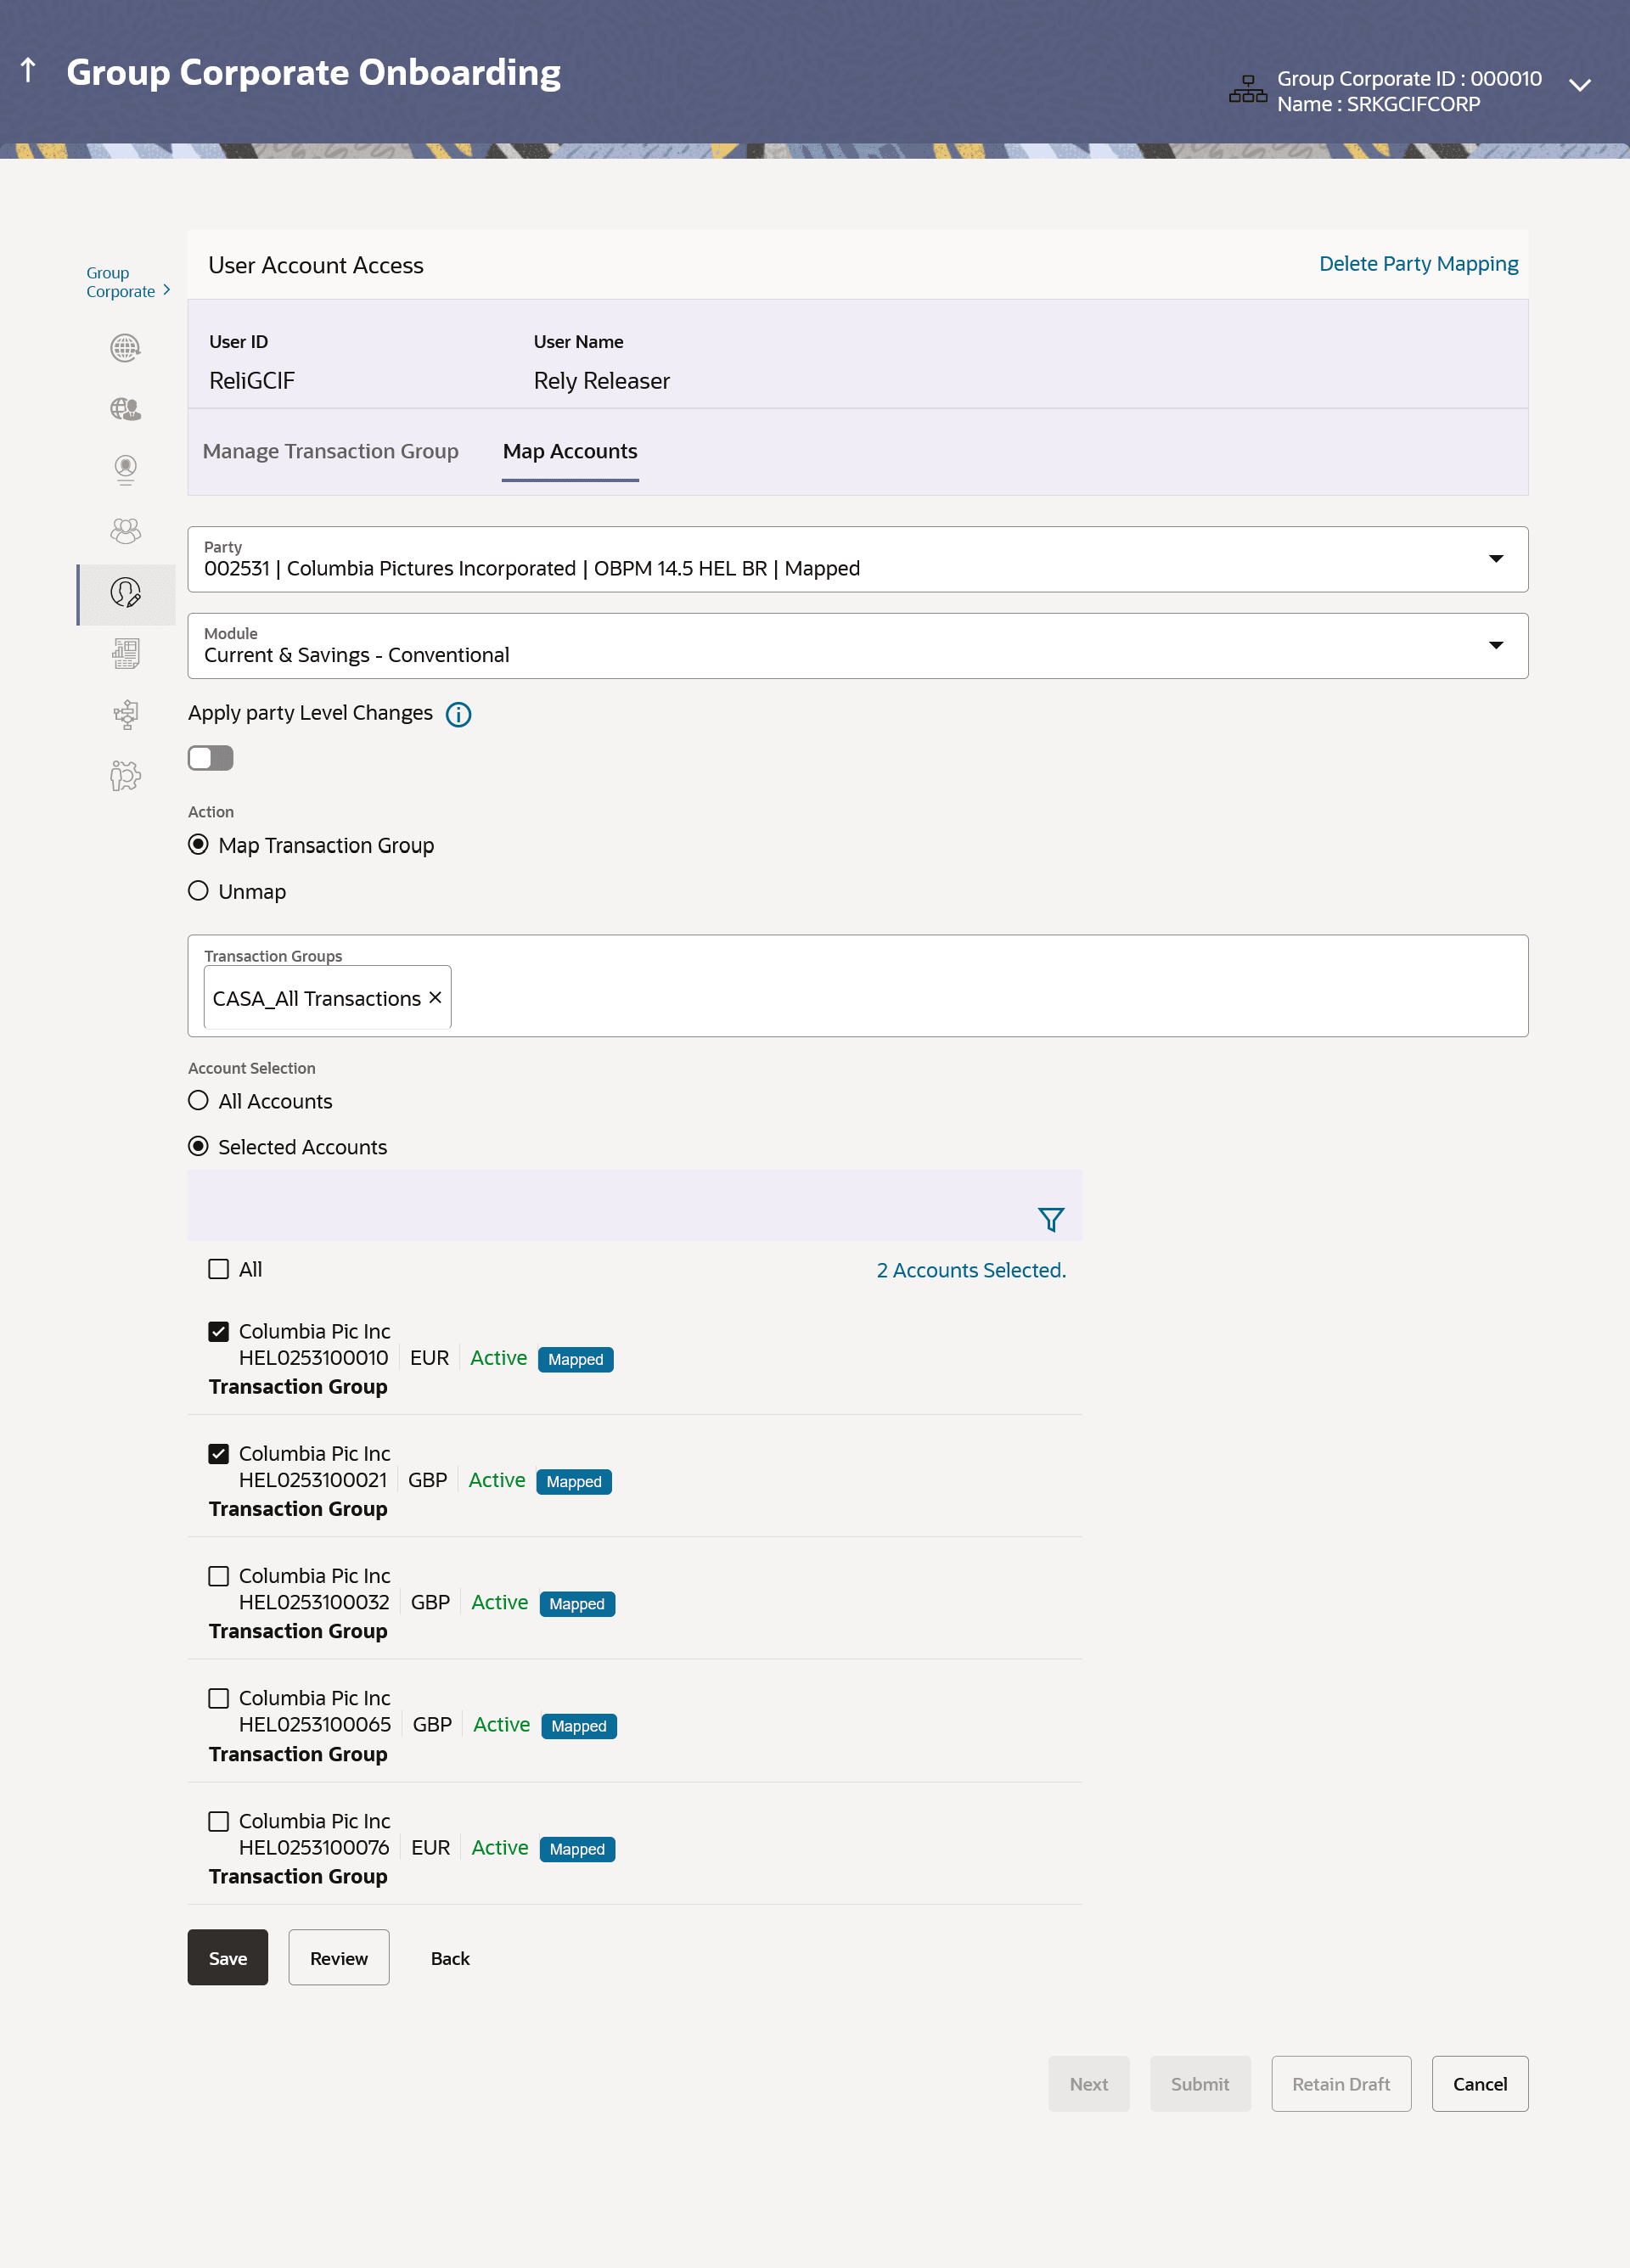1630x2268 pixels.
Task: Check the box for account HEL0253100032
Action: tap(218, 1576)
